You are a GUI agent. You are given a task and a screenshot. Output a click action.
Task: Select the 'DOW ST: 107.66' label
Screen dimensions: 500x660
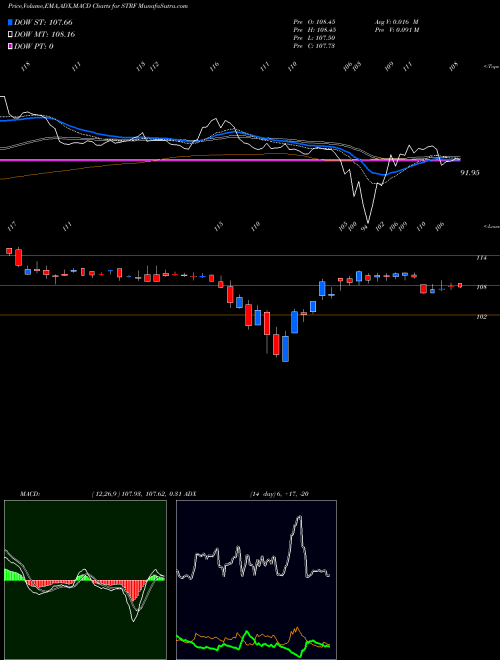click(x=43, y=22)
